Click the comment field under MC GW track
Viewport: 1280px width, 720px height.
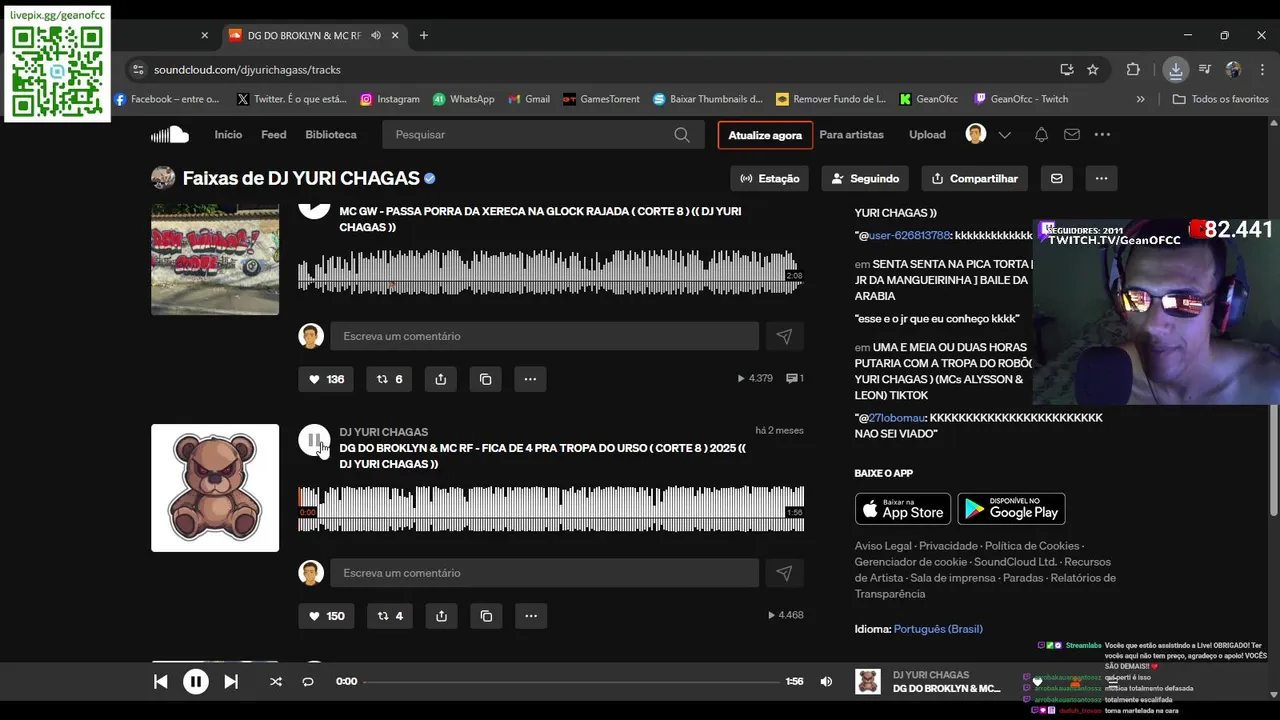(545, 336)
